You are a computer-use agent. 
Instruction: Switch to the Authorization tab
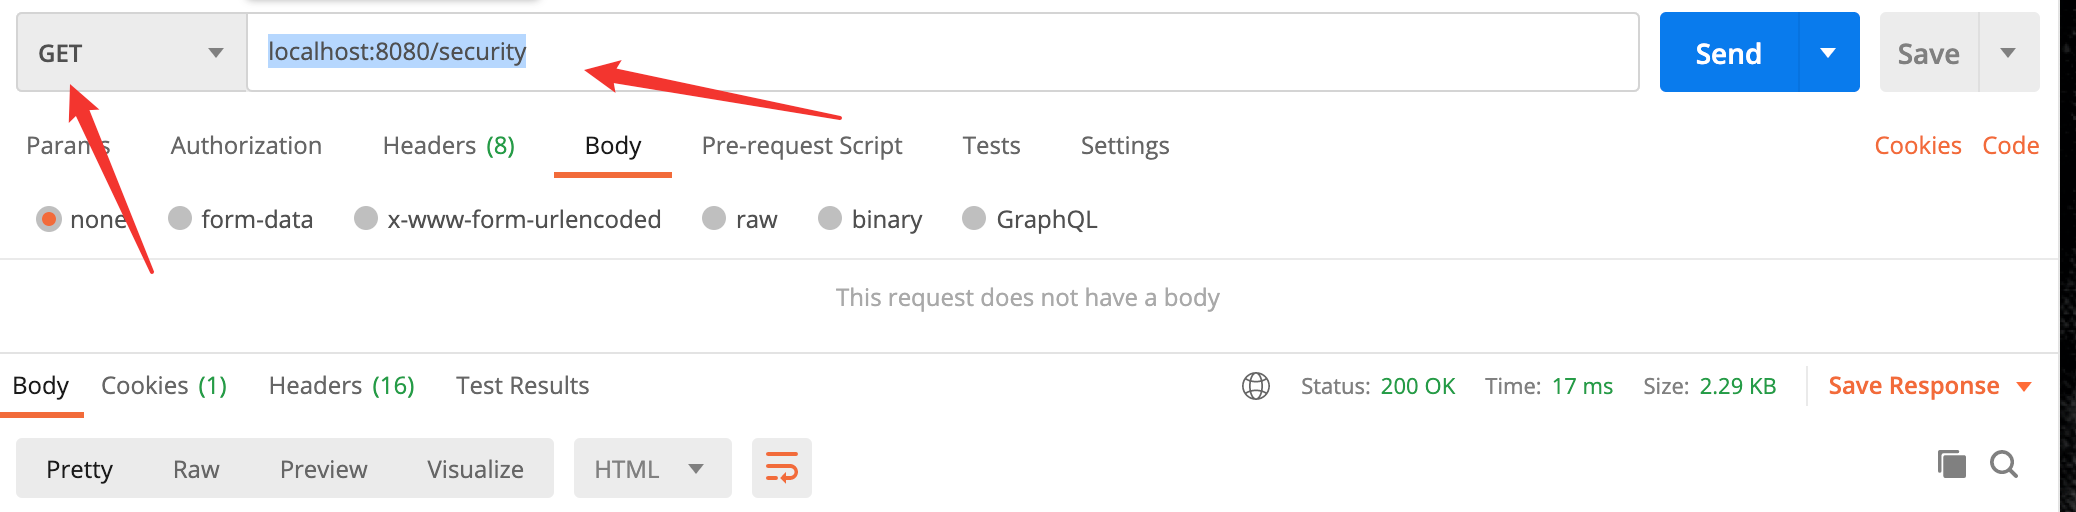pos(246,146)
